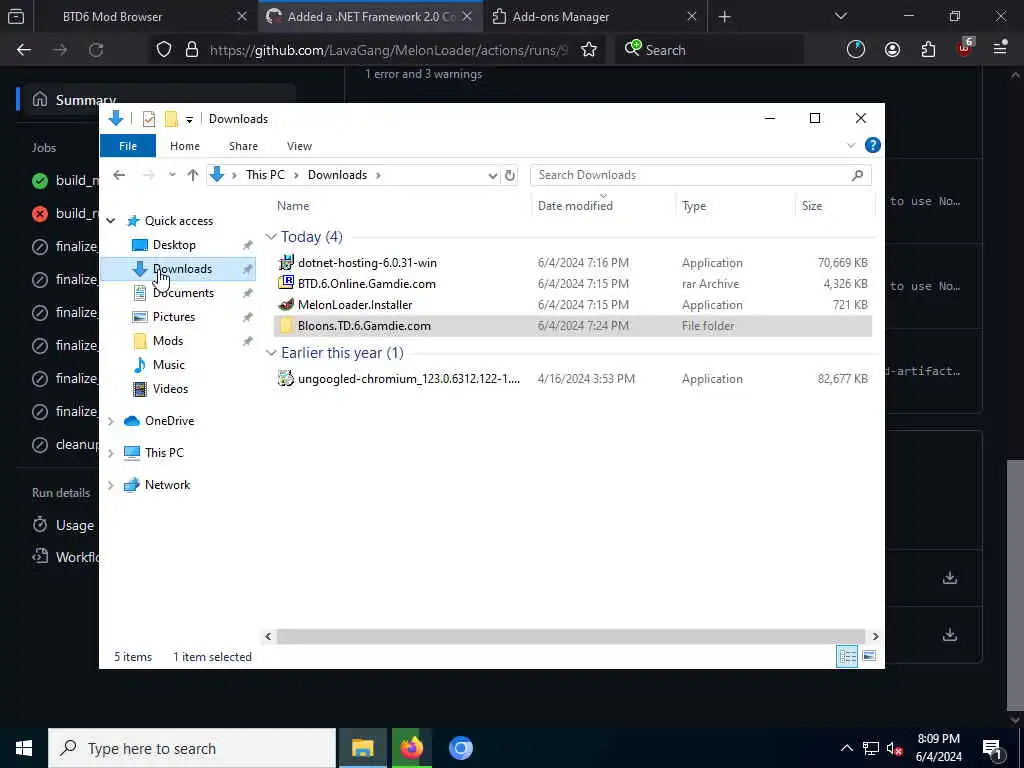The image size is (1024, 768).
Task: Select Music in the navigation pane
Action: 168,365
